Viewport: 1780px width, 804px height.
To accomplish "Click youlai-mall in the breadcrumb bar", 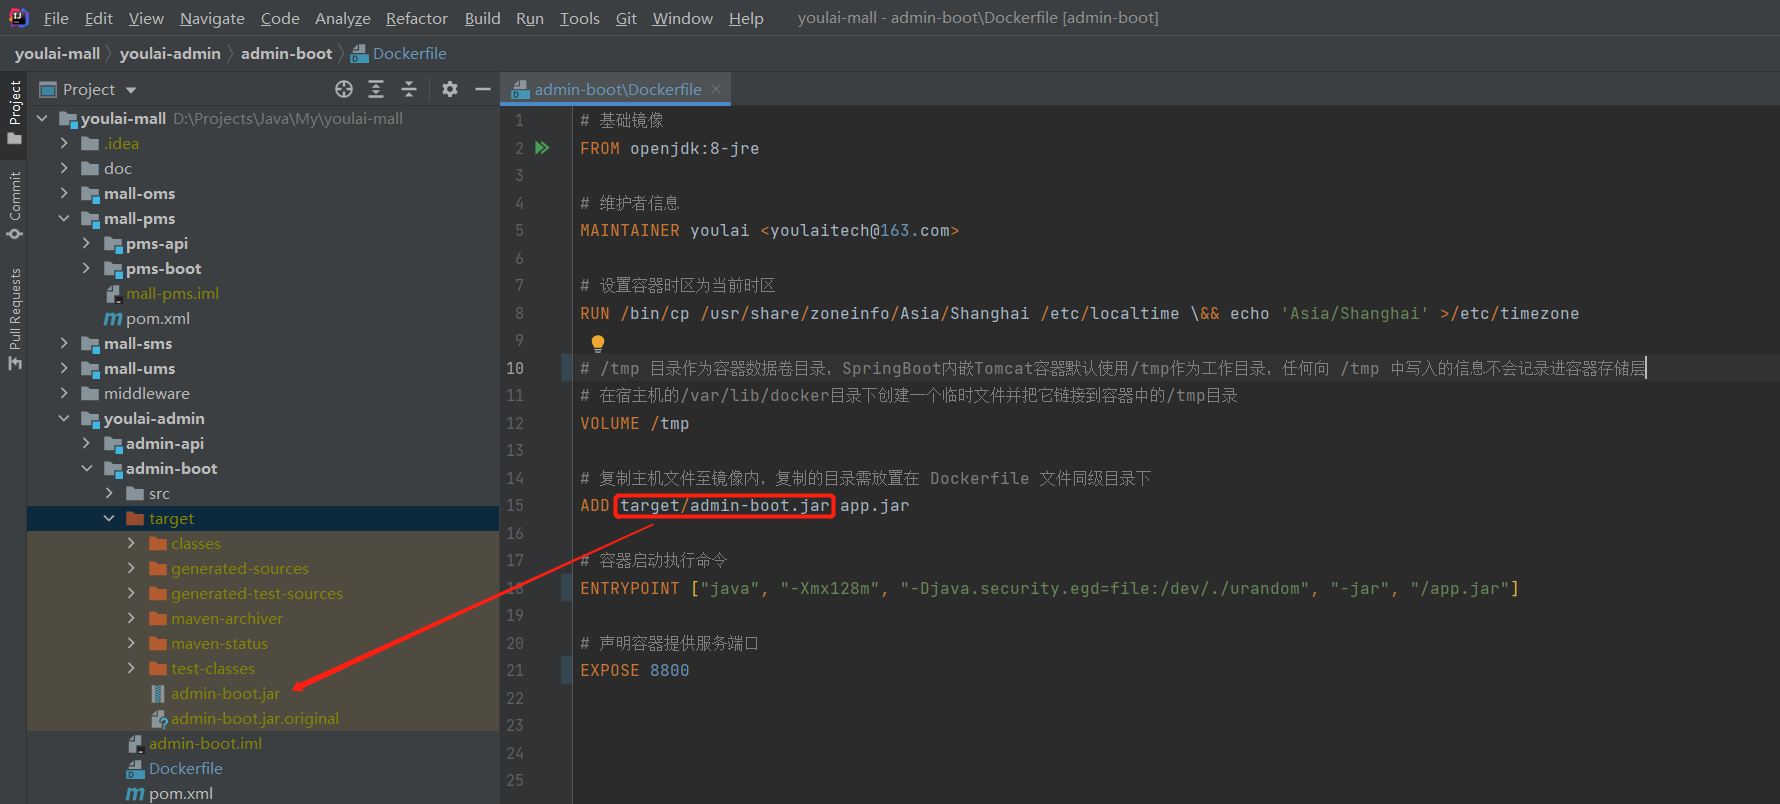I will click(x=57, y=54).
